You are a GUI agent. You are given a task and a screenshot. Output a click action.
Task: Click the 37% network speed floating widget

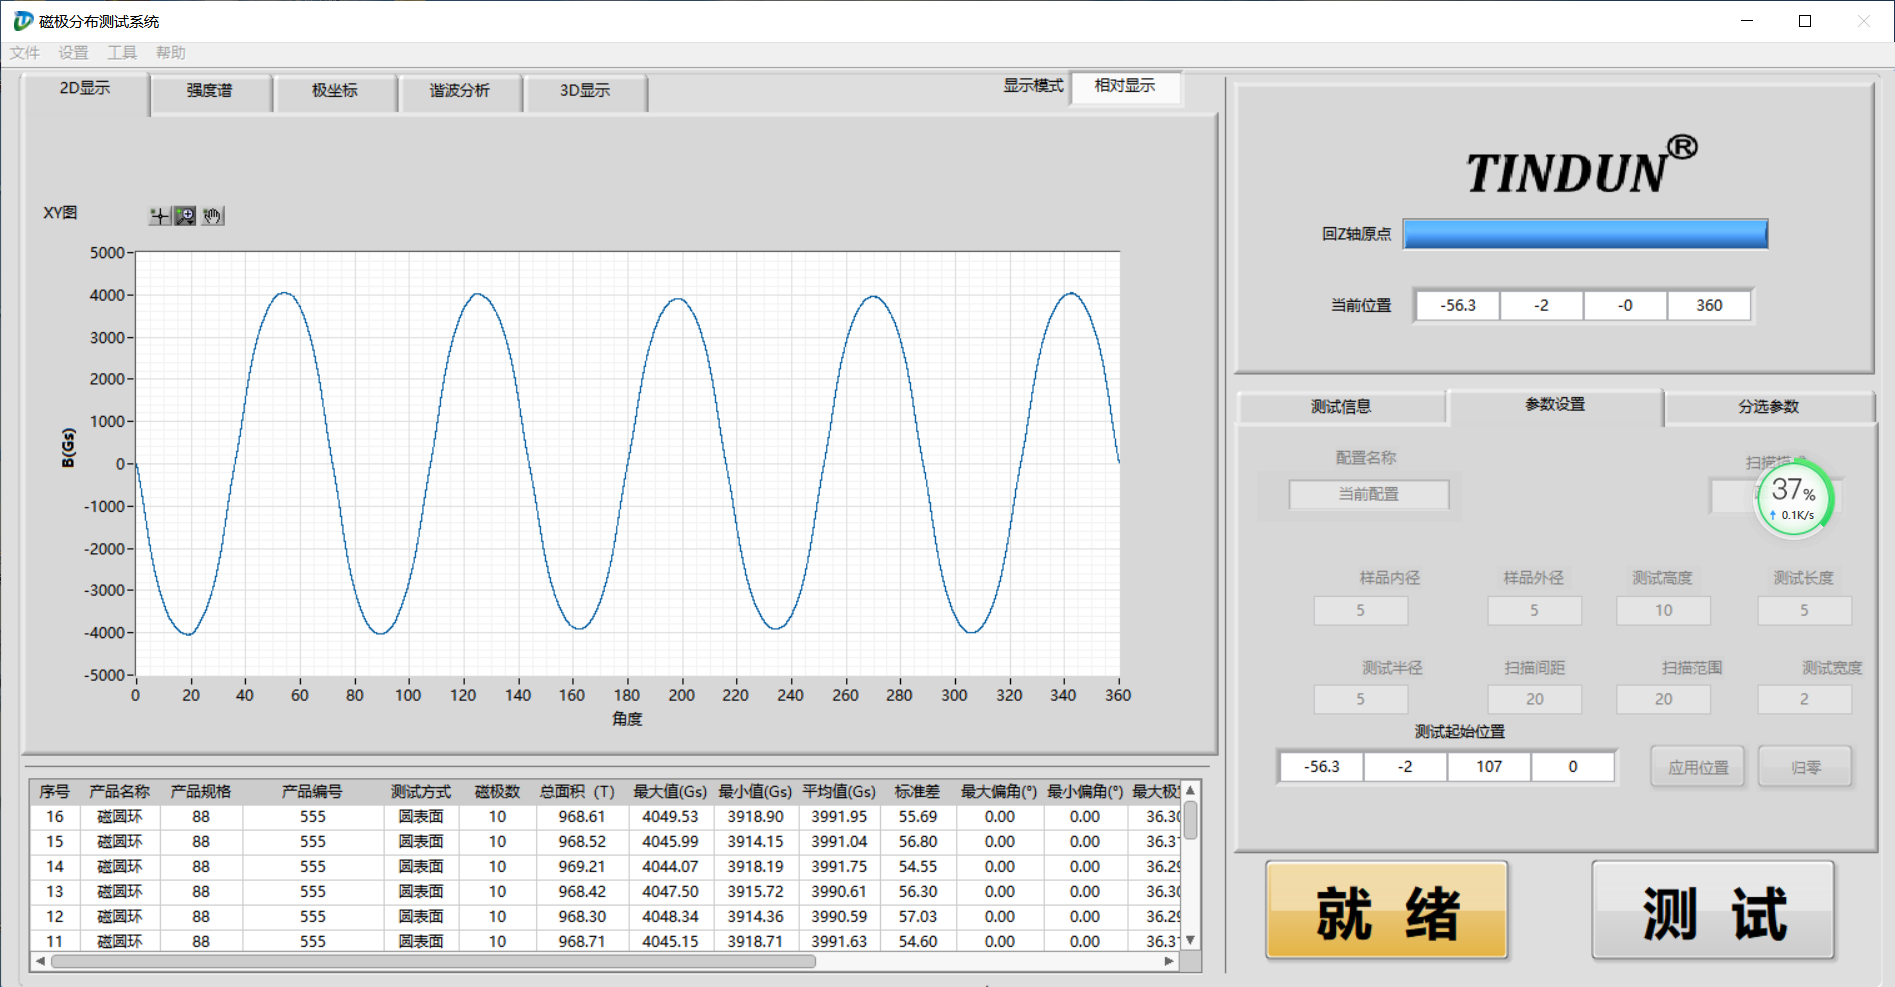tap(1794, 498)
